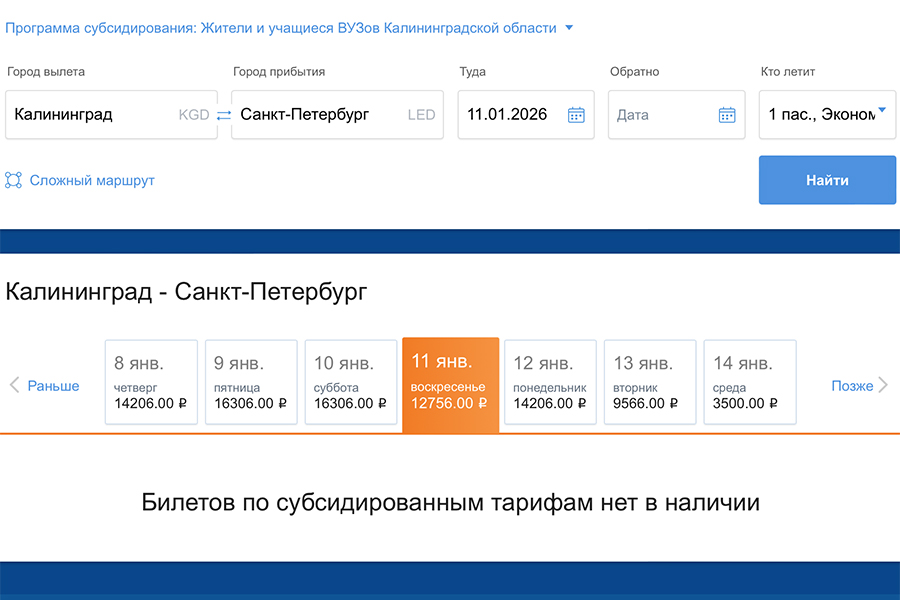Image resolution: width=900 pixels, height=600 pixels.
Task: Open the calendar icon in the Туда field
Action: point(576,114)
